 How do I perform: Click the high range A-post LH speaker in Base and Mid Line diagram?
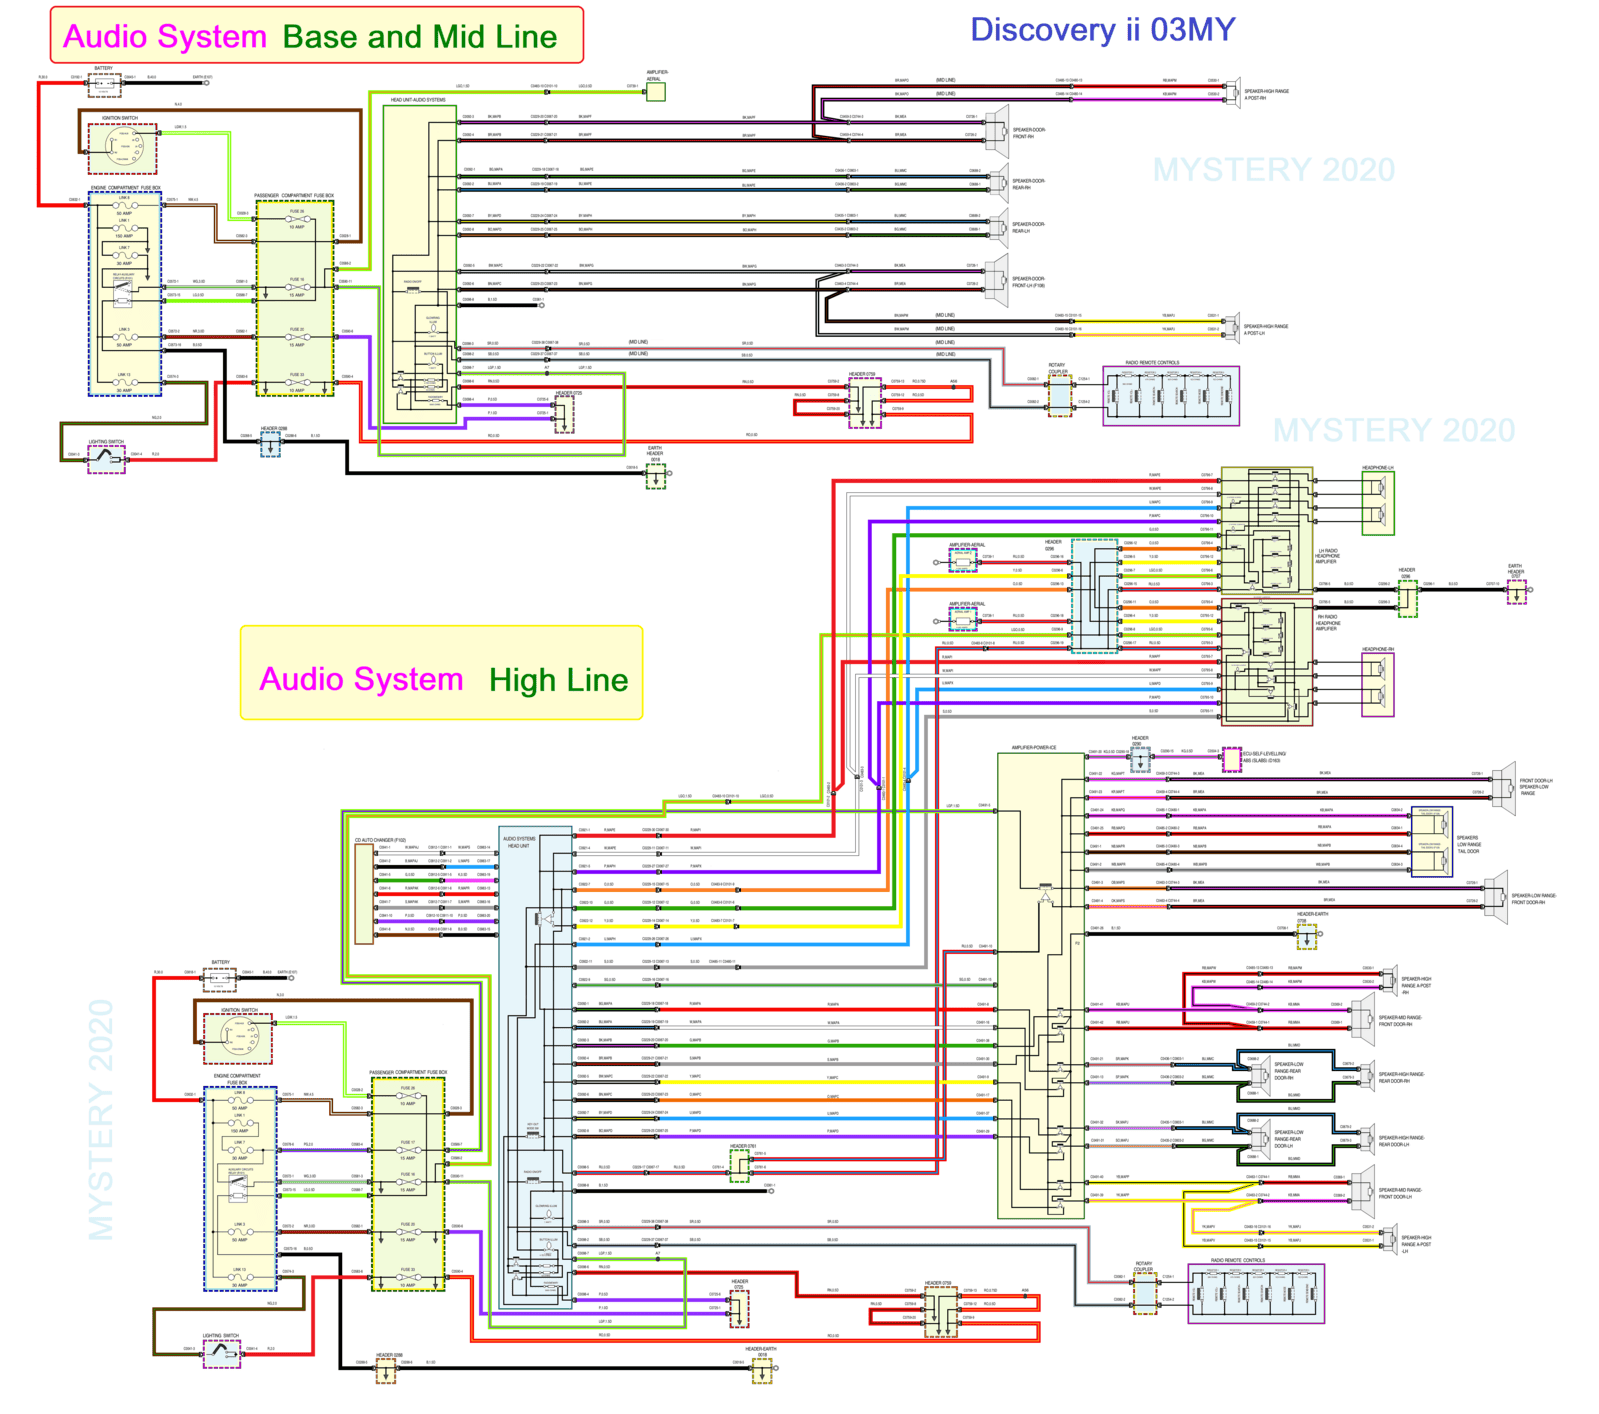1232,328
